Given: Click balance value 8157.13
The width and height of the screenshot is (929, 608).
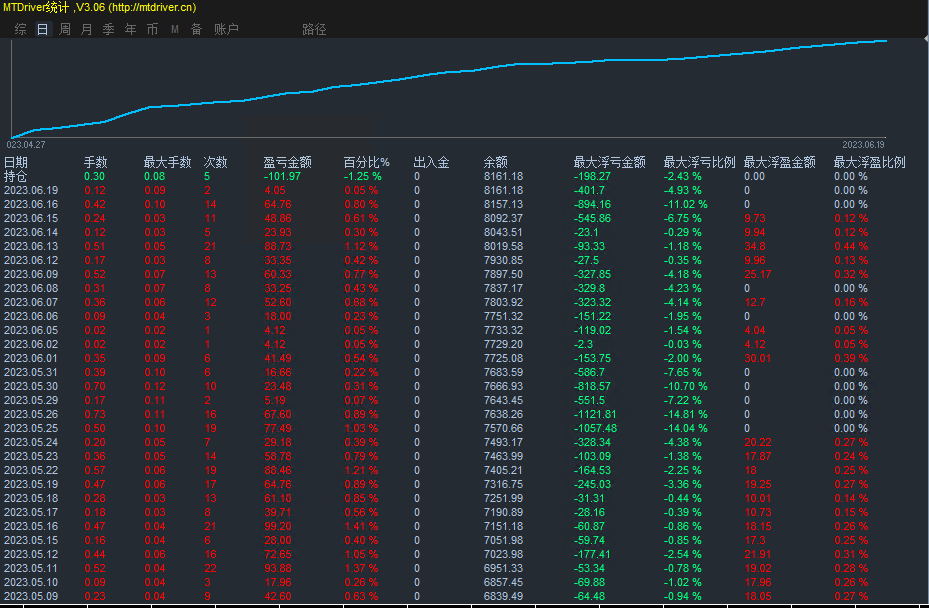Looking at the screenshot, I should tap(503, 204).
